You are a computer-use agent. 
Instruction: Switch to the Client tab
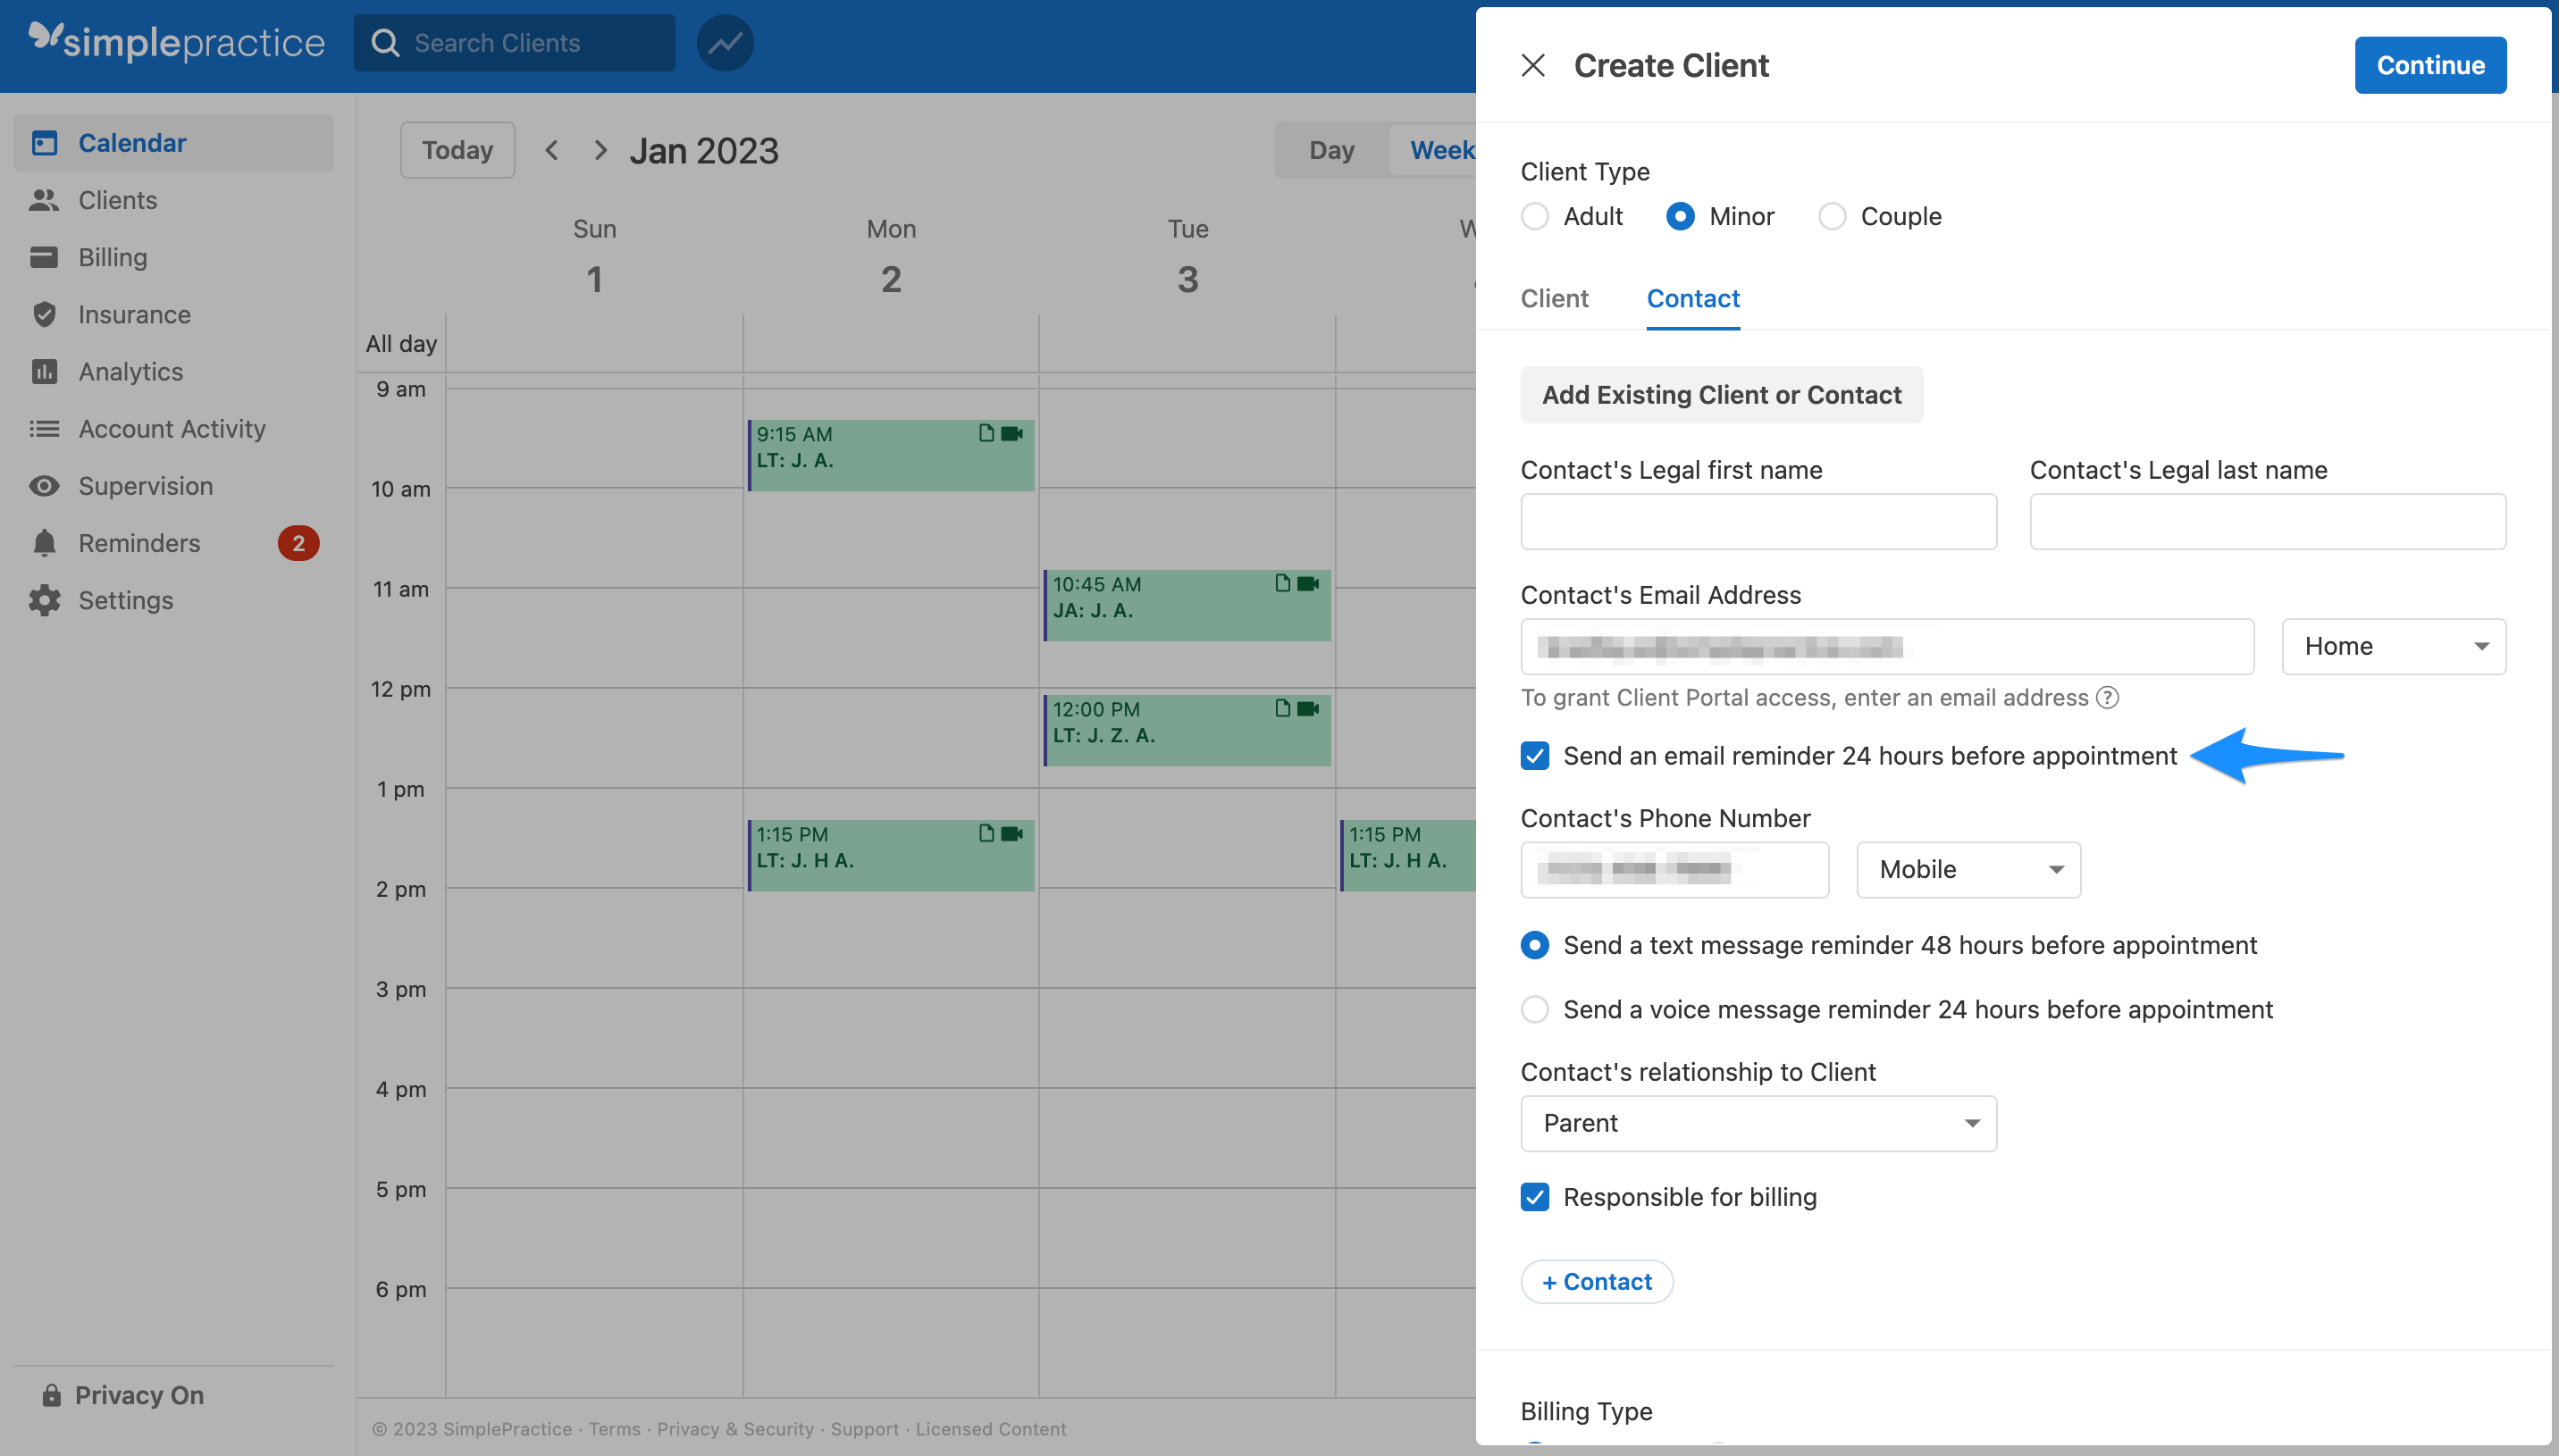click(1553, 298)
